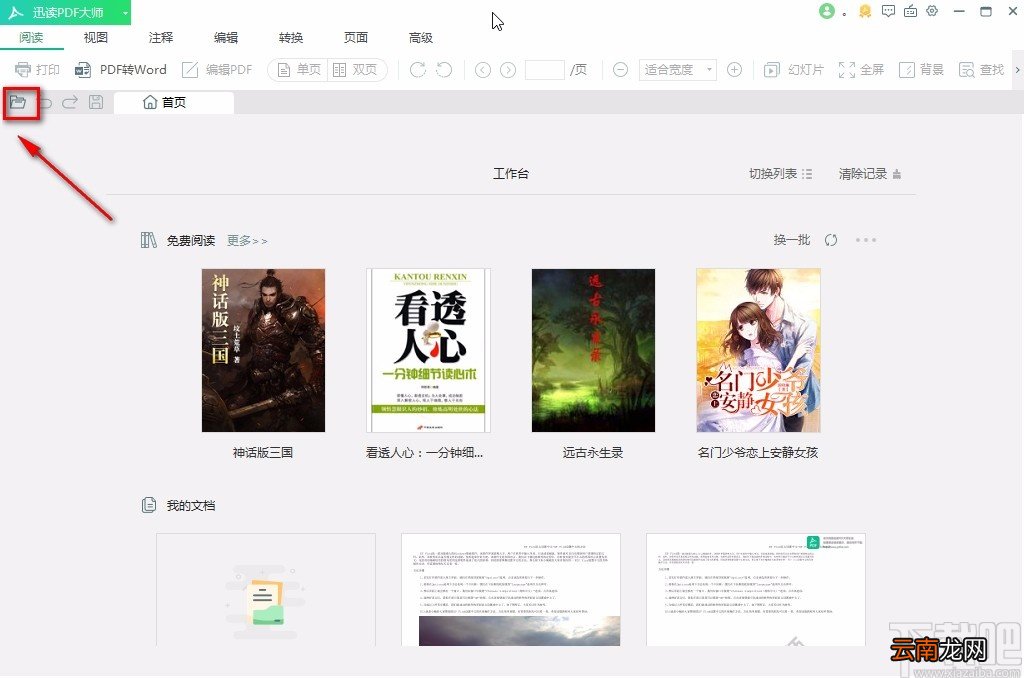The height and width of the screenshot is (678, 1024).
Task: Zoom in with the plus icon
Action: click(x=734, y=69)
